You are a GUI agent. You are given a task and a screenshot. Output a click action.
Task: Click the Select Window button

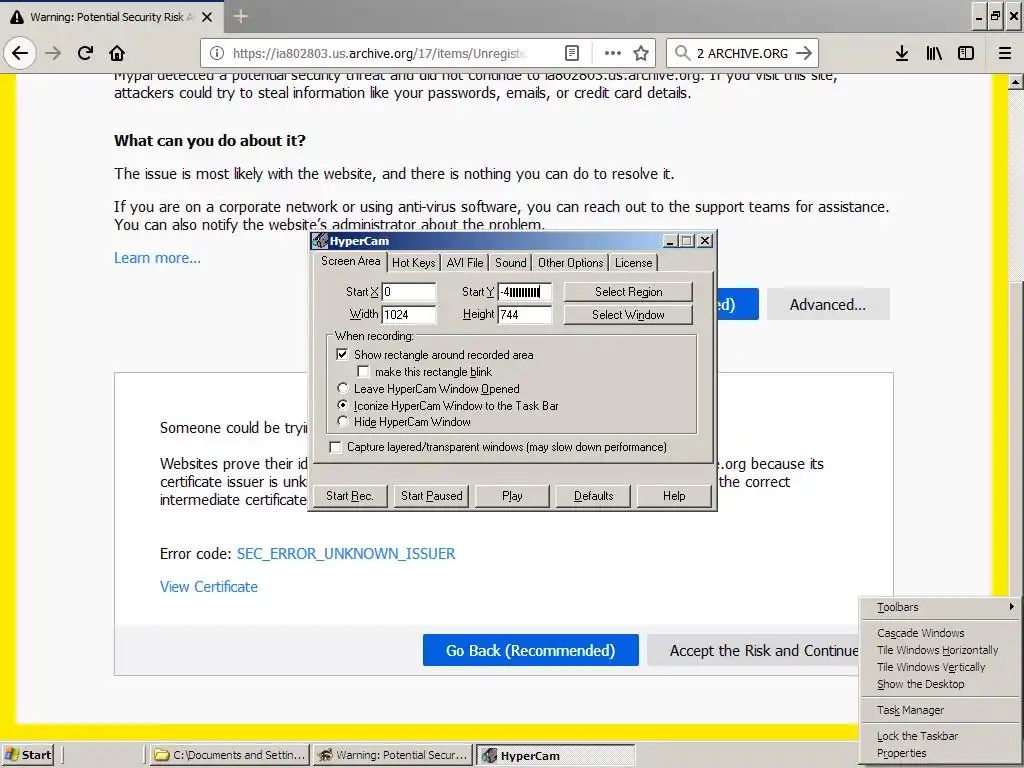628,315
